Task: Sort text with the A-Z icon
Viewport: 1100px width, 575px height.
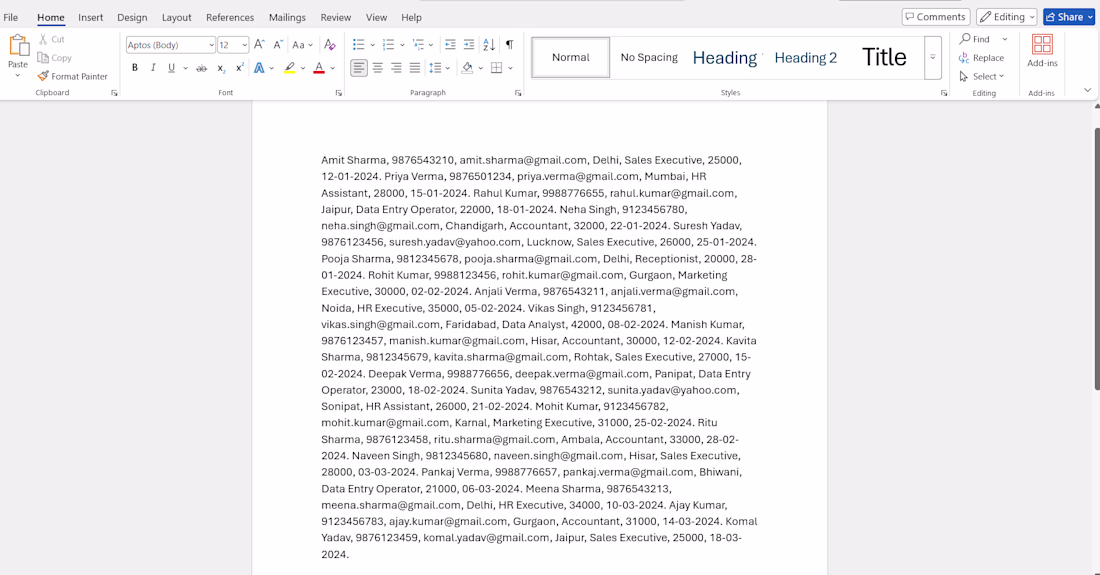Action: [x=489, y=45]
